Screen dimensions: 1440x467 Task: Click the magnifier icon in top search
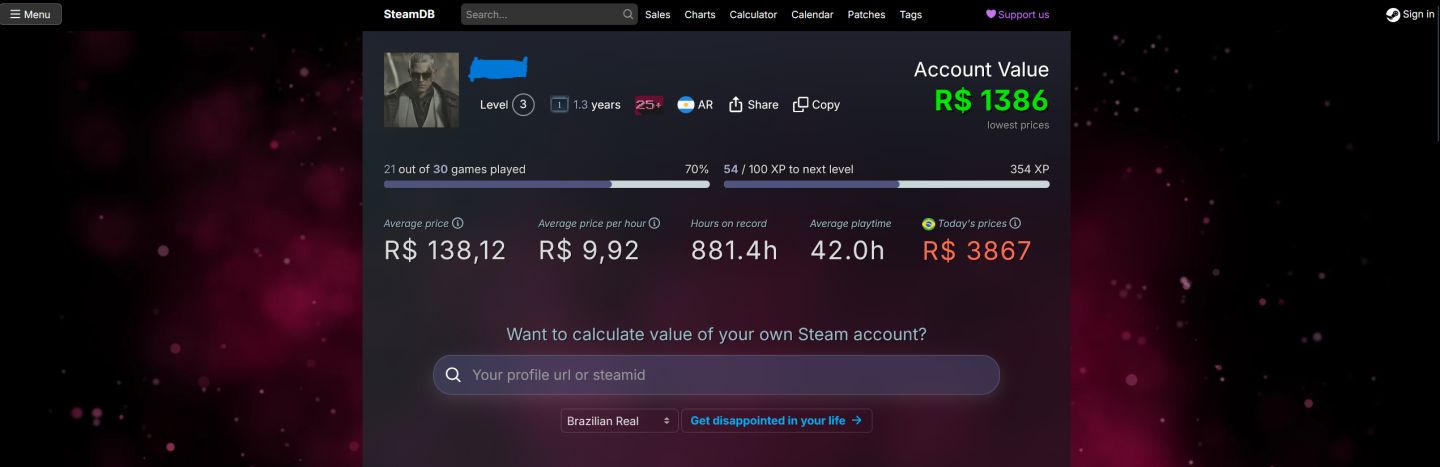(628, 14)
